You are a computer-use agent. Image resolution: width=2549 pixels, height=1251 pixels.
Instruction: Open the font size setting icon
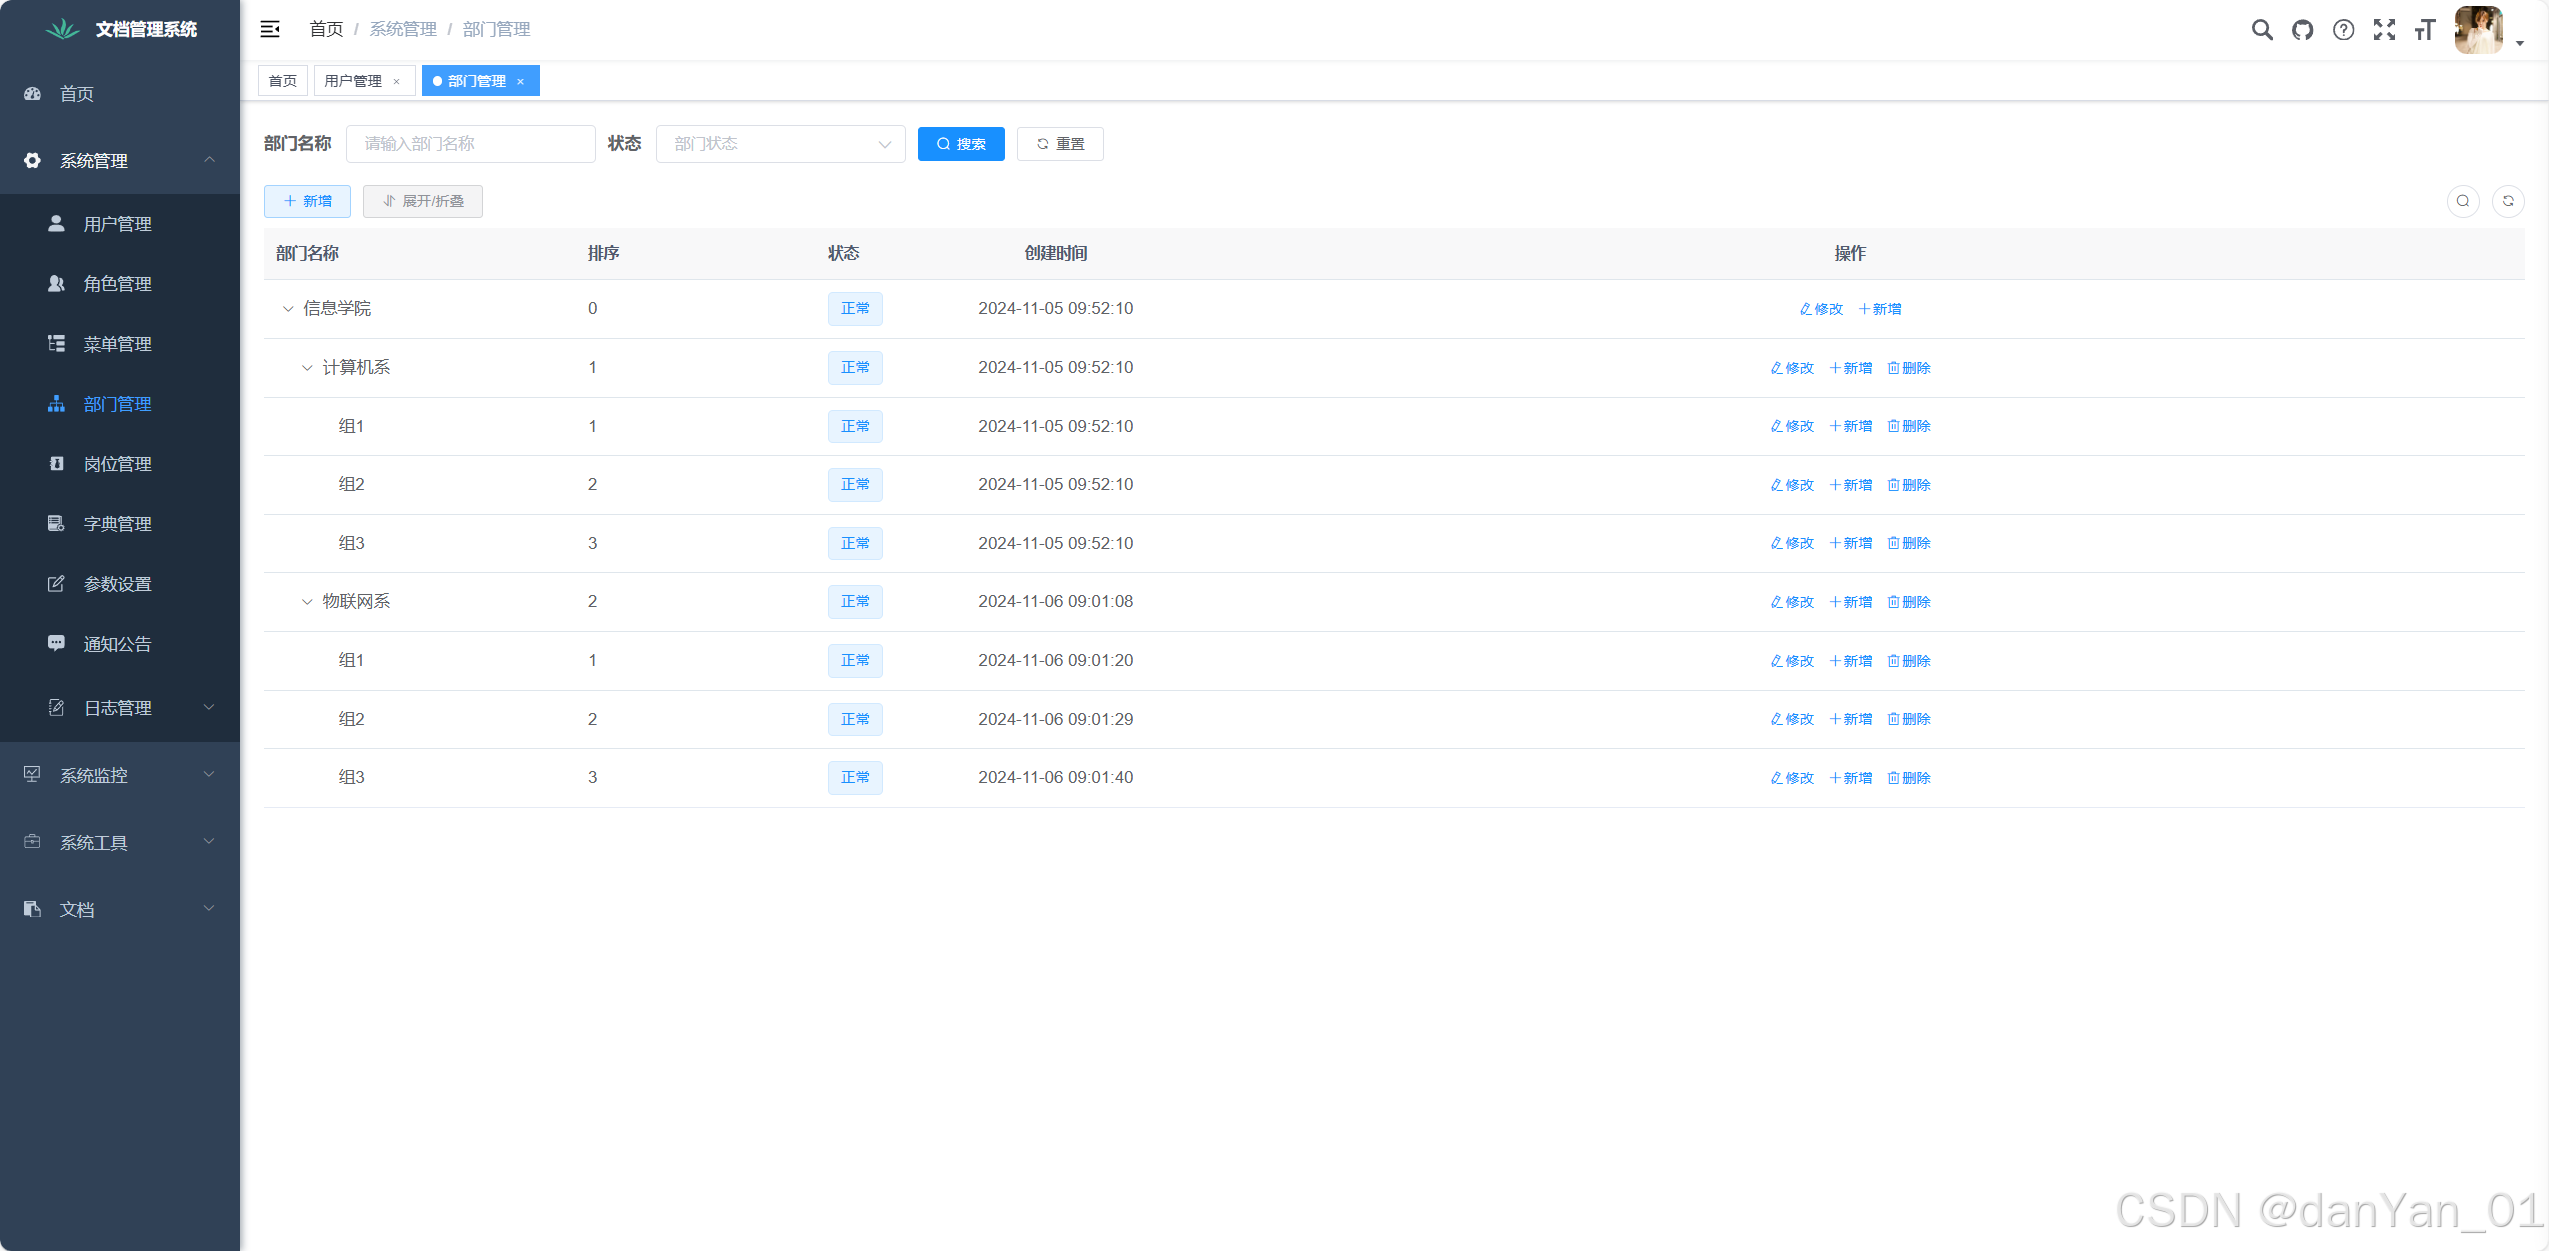(x=2424, y=29)
